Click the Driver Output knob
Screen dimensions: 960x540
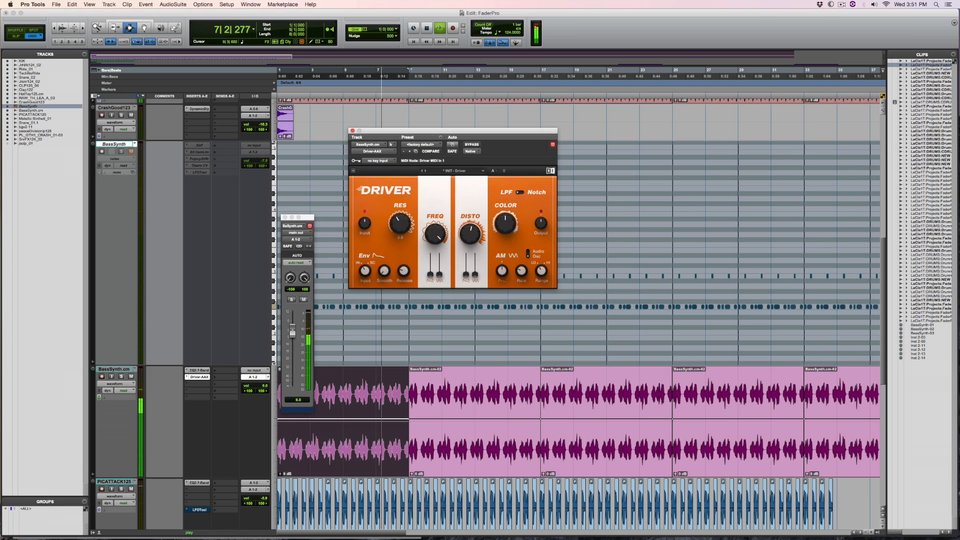click(x=541, y=223)
